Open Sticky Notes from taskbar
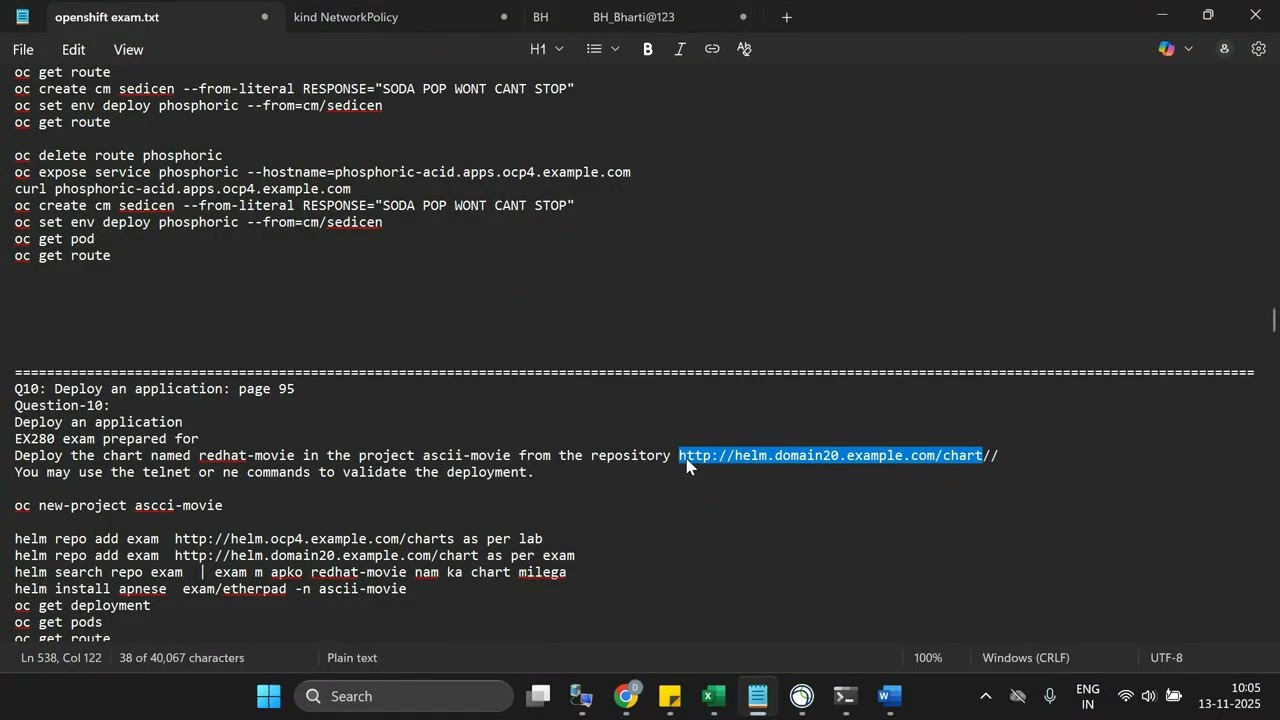The image size is (1280, 720). click(670, 696)
